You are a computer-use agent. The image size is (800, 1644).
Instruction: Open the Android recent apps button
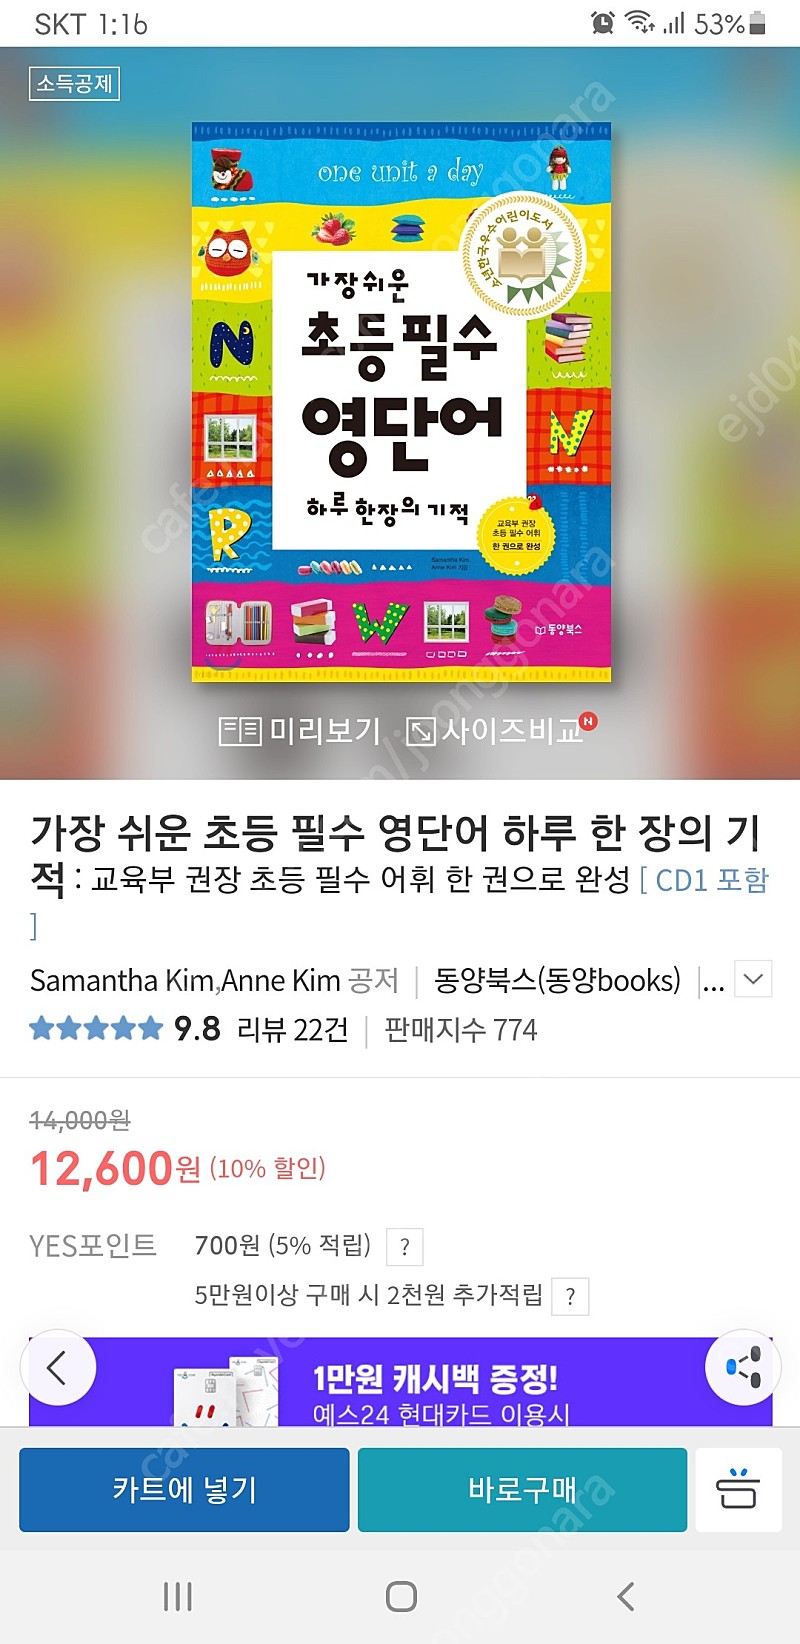pos(178,1596)
